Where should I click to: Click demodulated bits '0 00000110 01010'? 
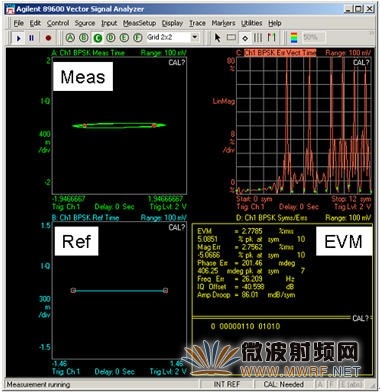pyautogui.click(x=245, y=326)
